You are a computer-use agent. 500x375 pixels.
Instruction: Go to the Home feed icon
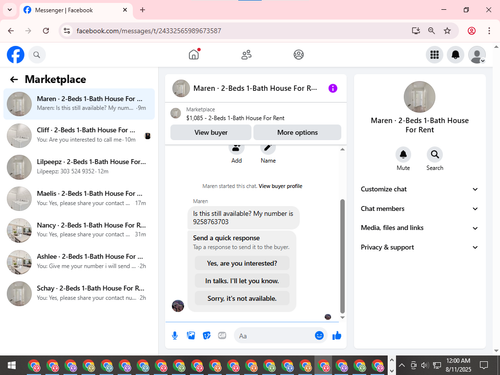coord(194,55)
